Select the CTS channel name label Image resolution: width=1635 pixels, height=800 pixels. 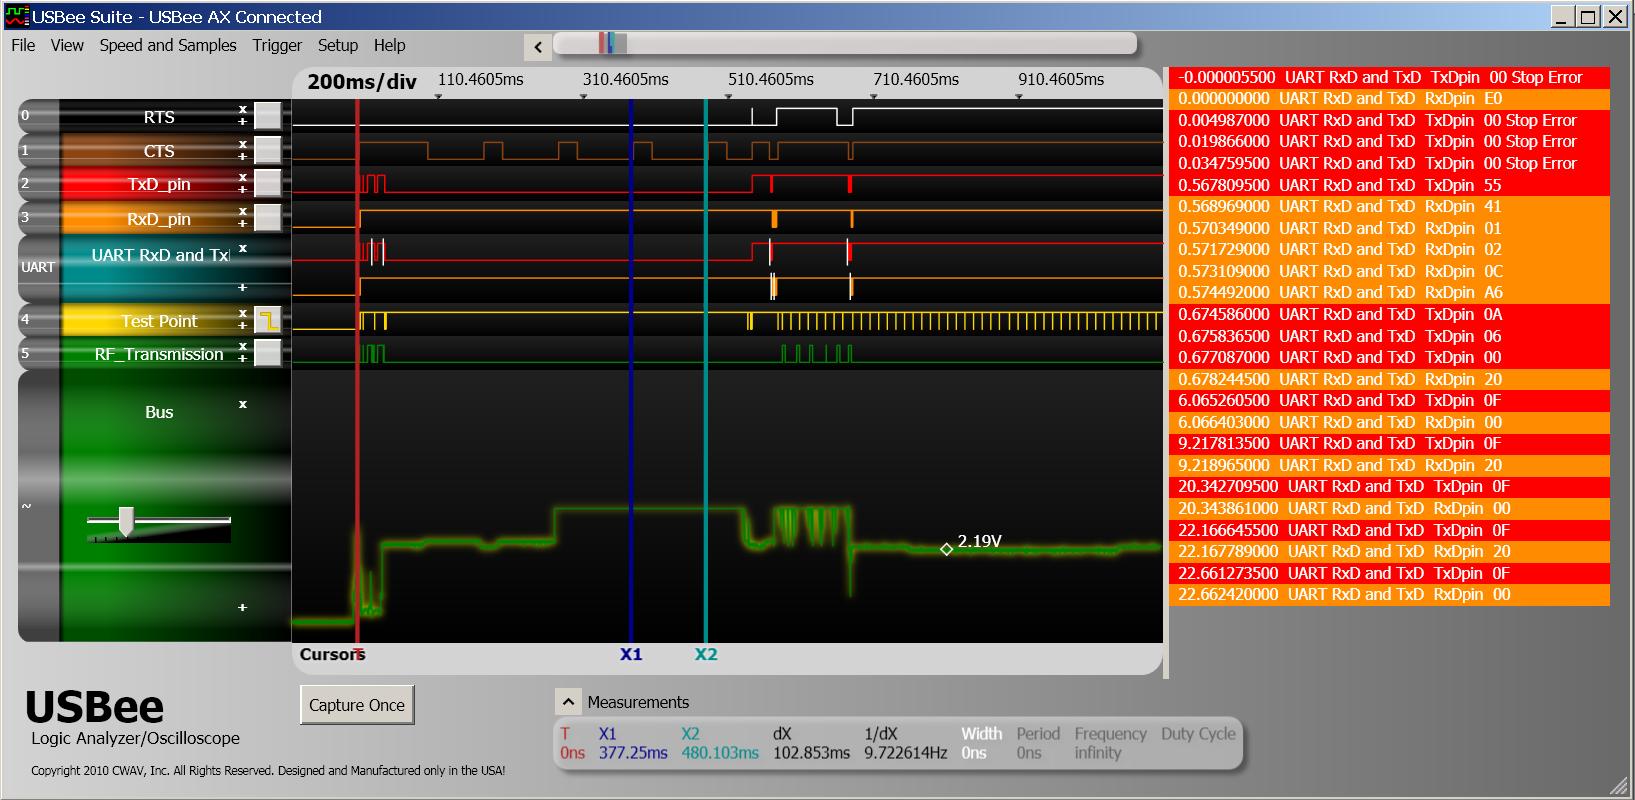[159, 151]
